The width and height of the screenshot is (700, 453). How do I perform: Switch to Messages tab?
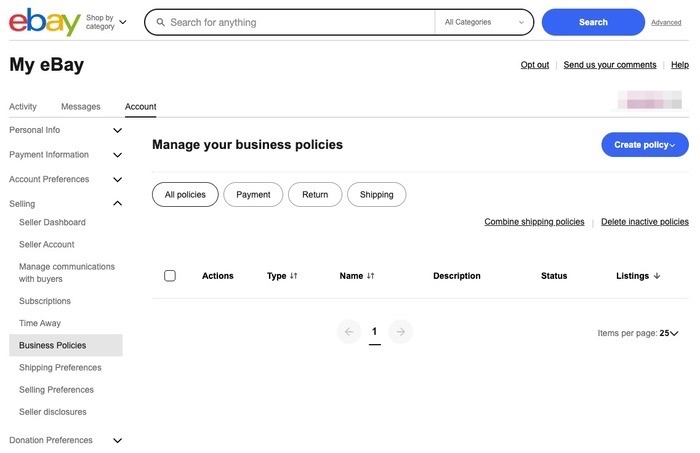(x=81, y=107)
